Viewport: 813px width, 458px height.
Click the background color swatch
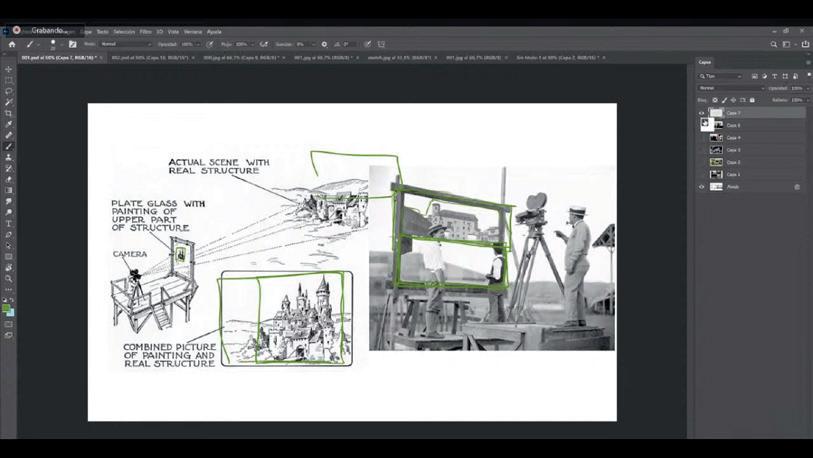click(11, 313)
